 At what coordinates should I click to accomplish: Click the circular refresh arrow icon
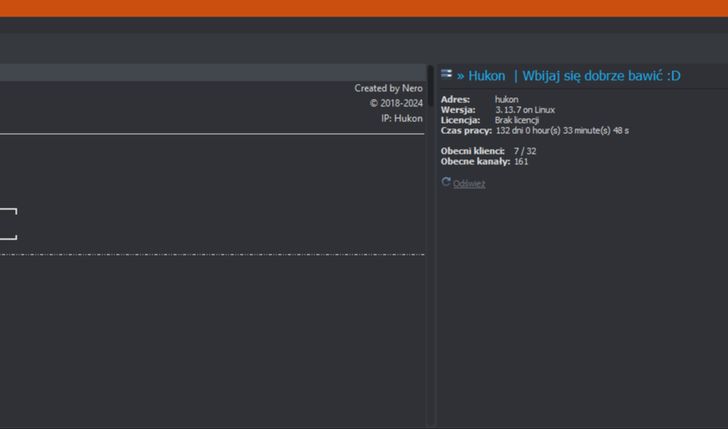(x=446, y=182)
